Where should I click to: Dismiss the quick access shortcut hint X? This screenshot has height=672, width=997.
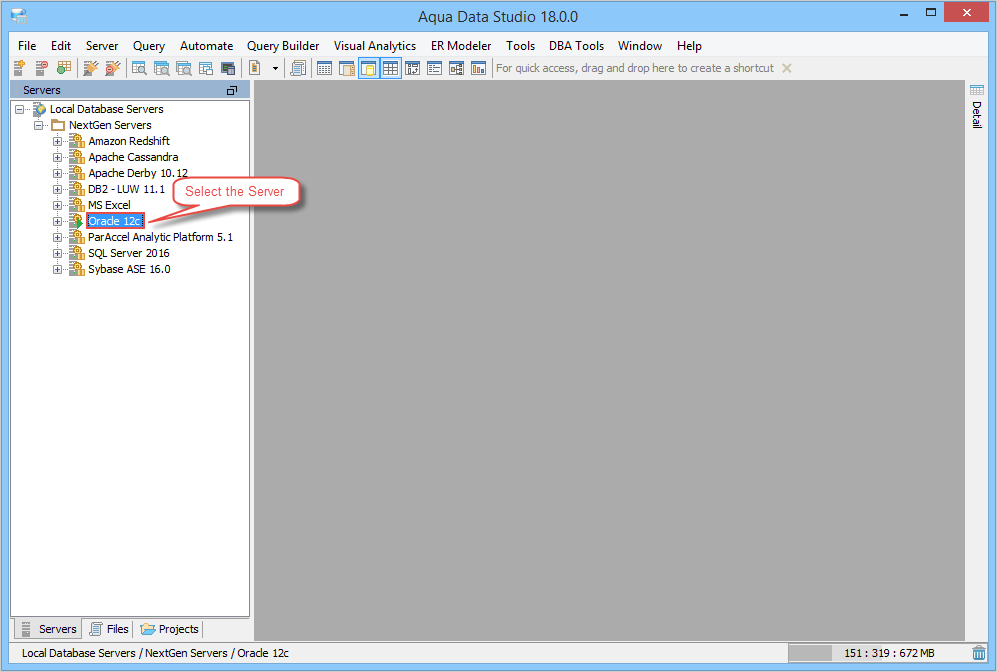click(x=787, y=68)
